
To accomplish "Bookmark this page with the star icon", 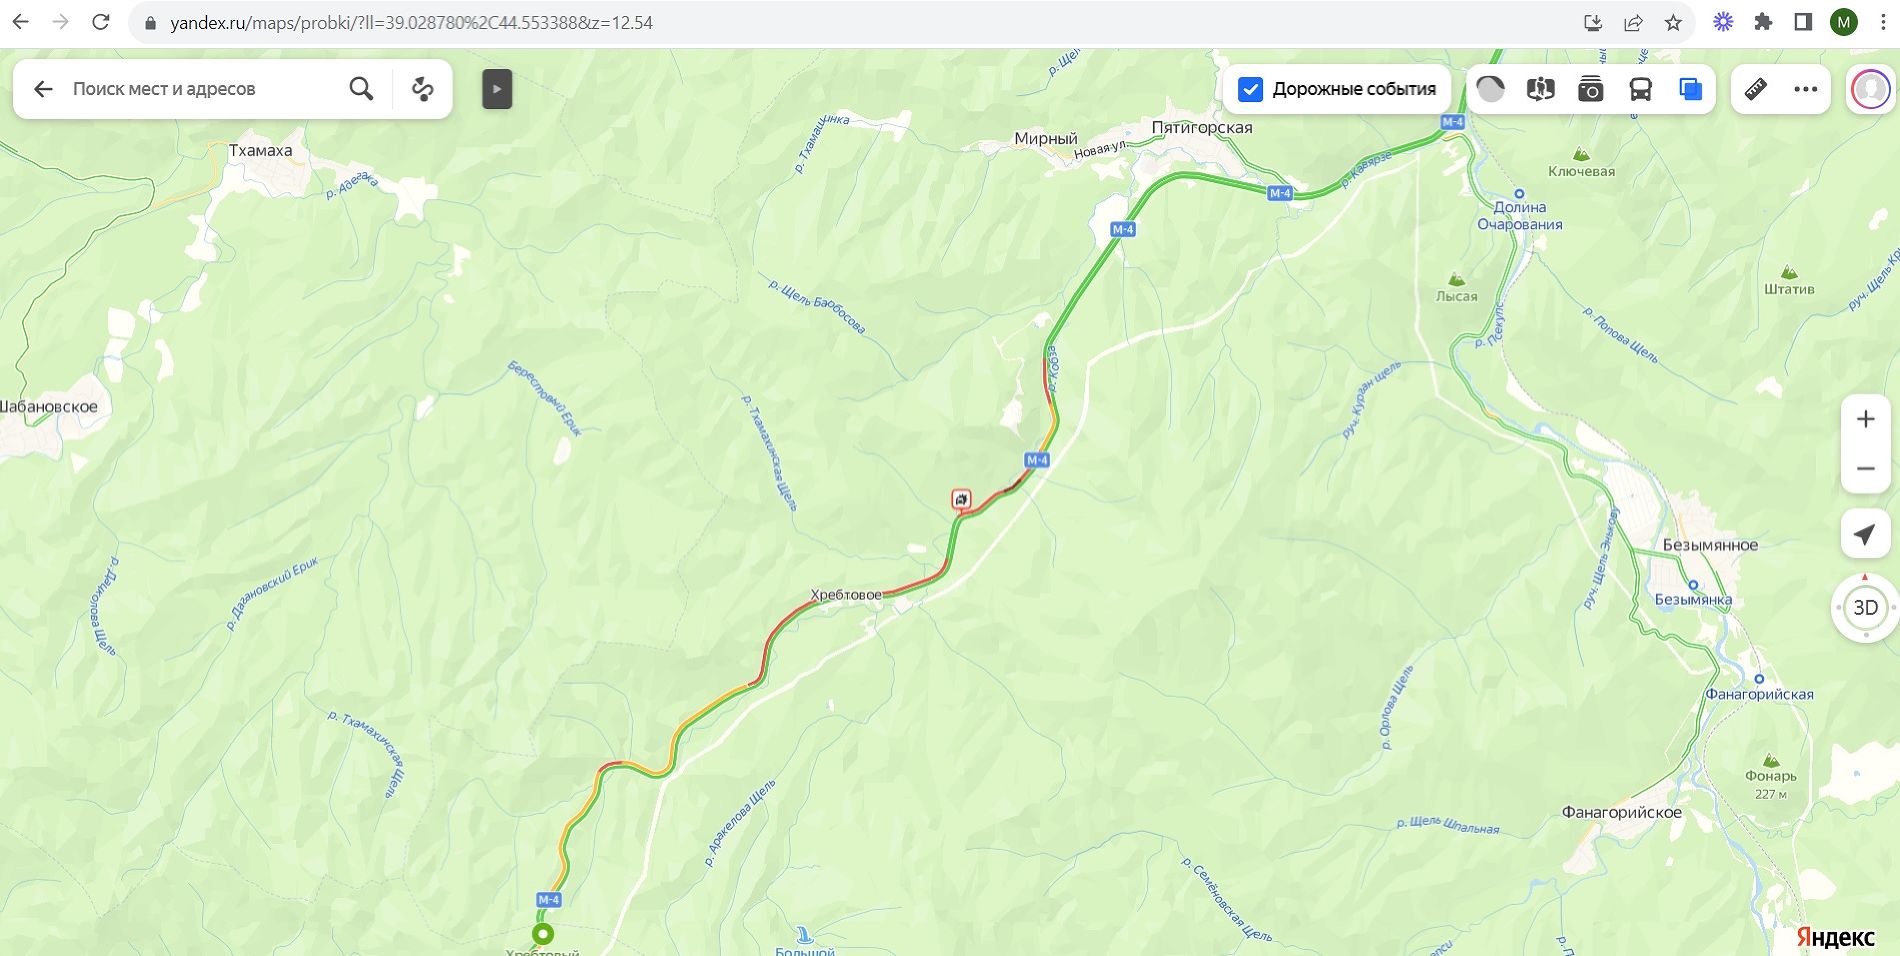I will [1673, 22].
